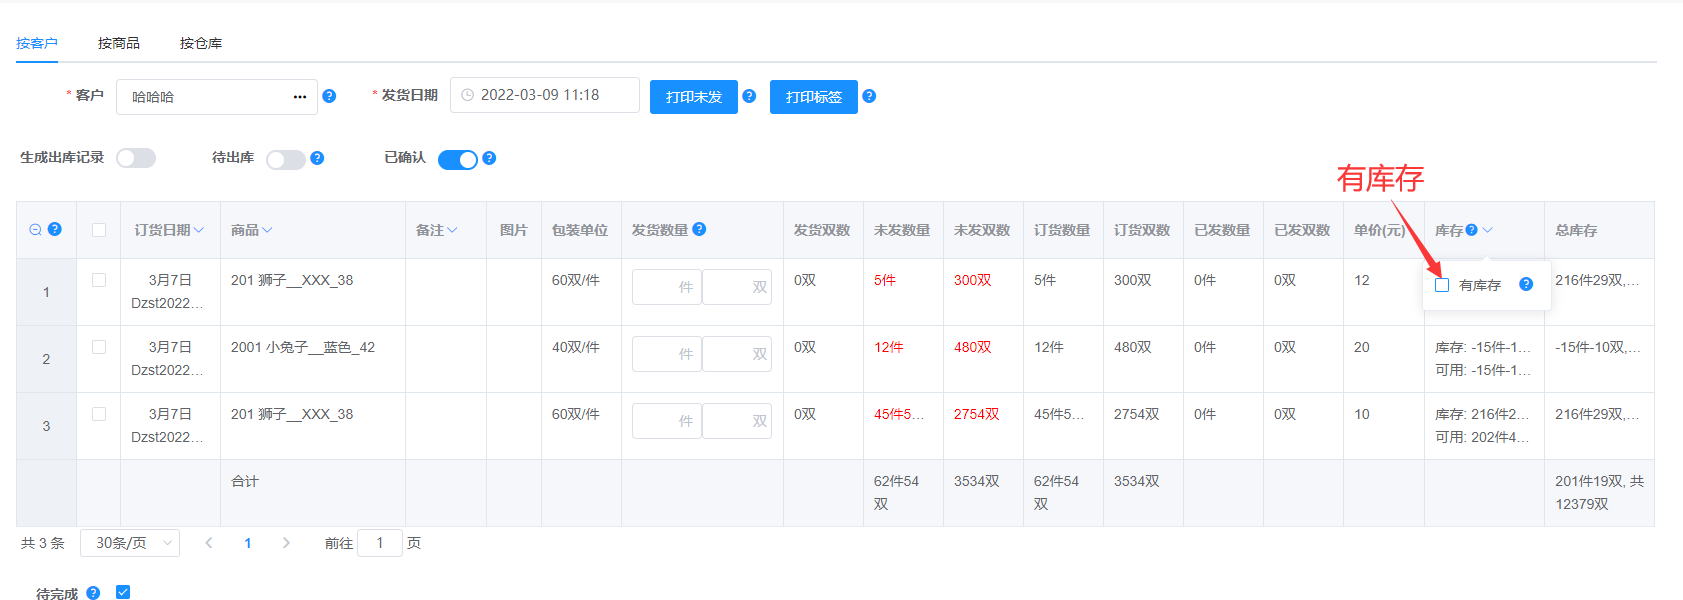Click help icon next to customer field
Viewport: 1683px width, 600px height.
[x=329, y=96]
